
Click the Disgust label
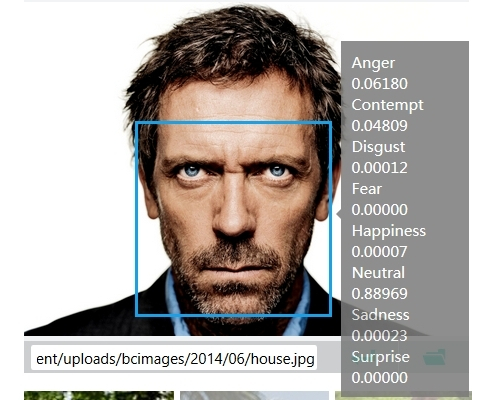click(x=378, y=147)
